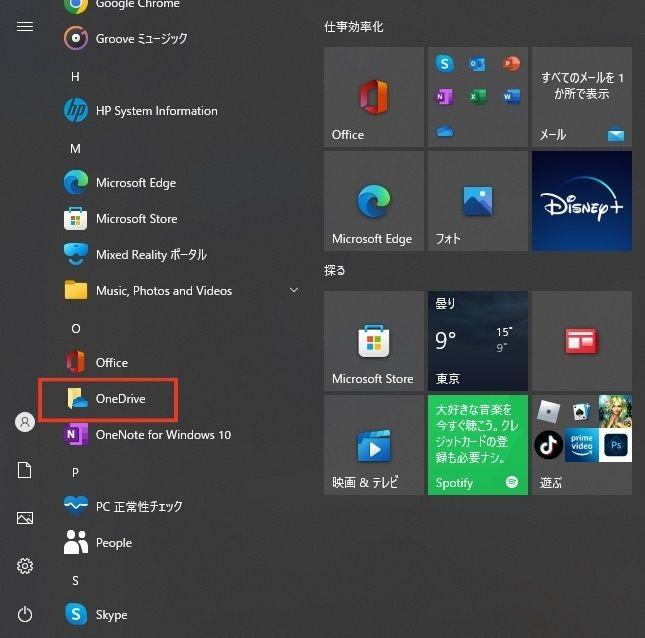
Task: Jump to letter M section header
Action: 75,148
